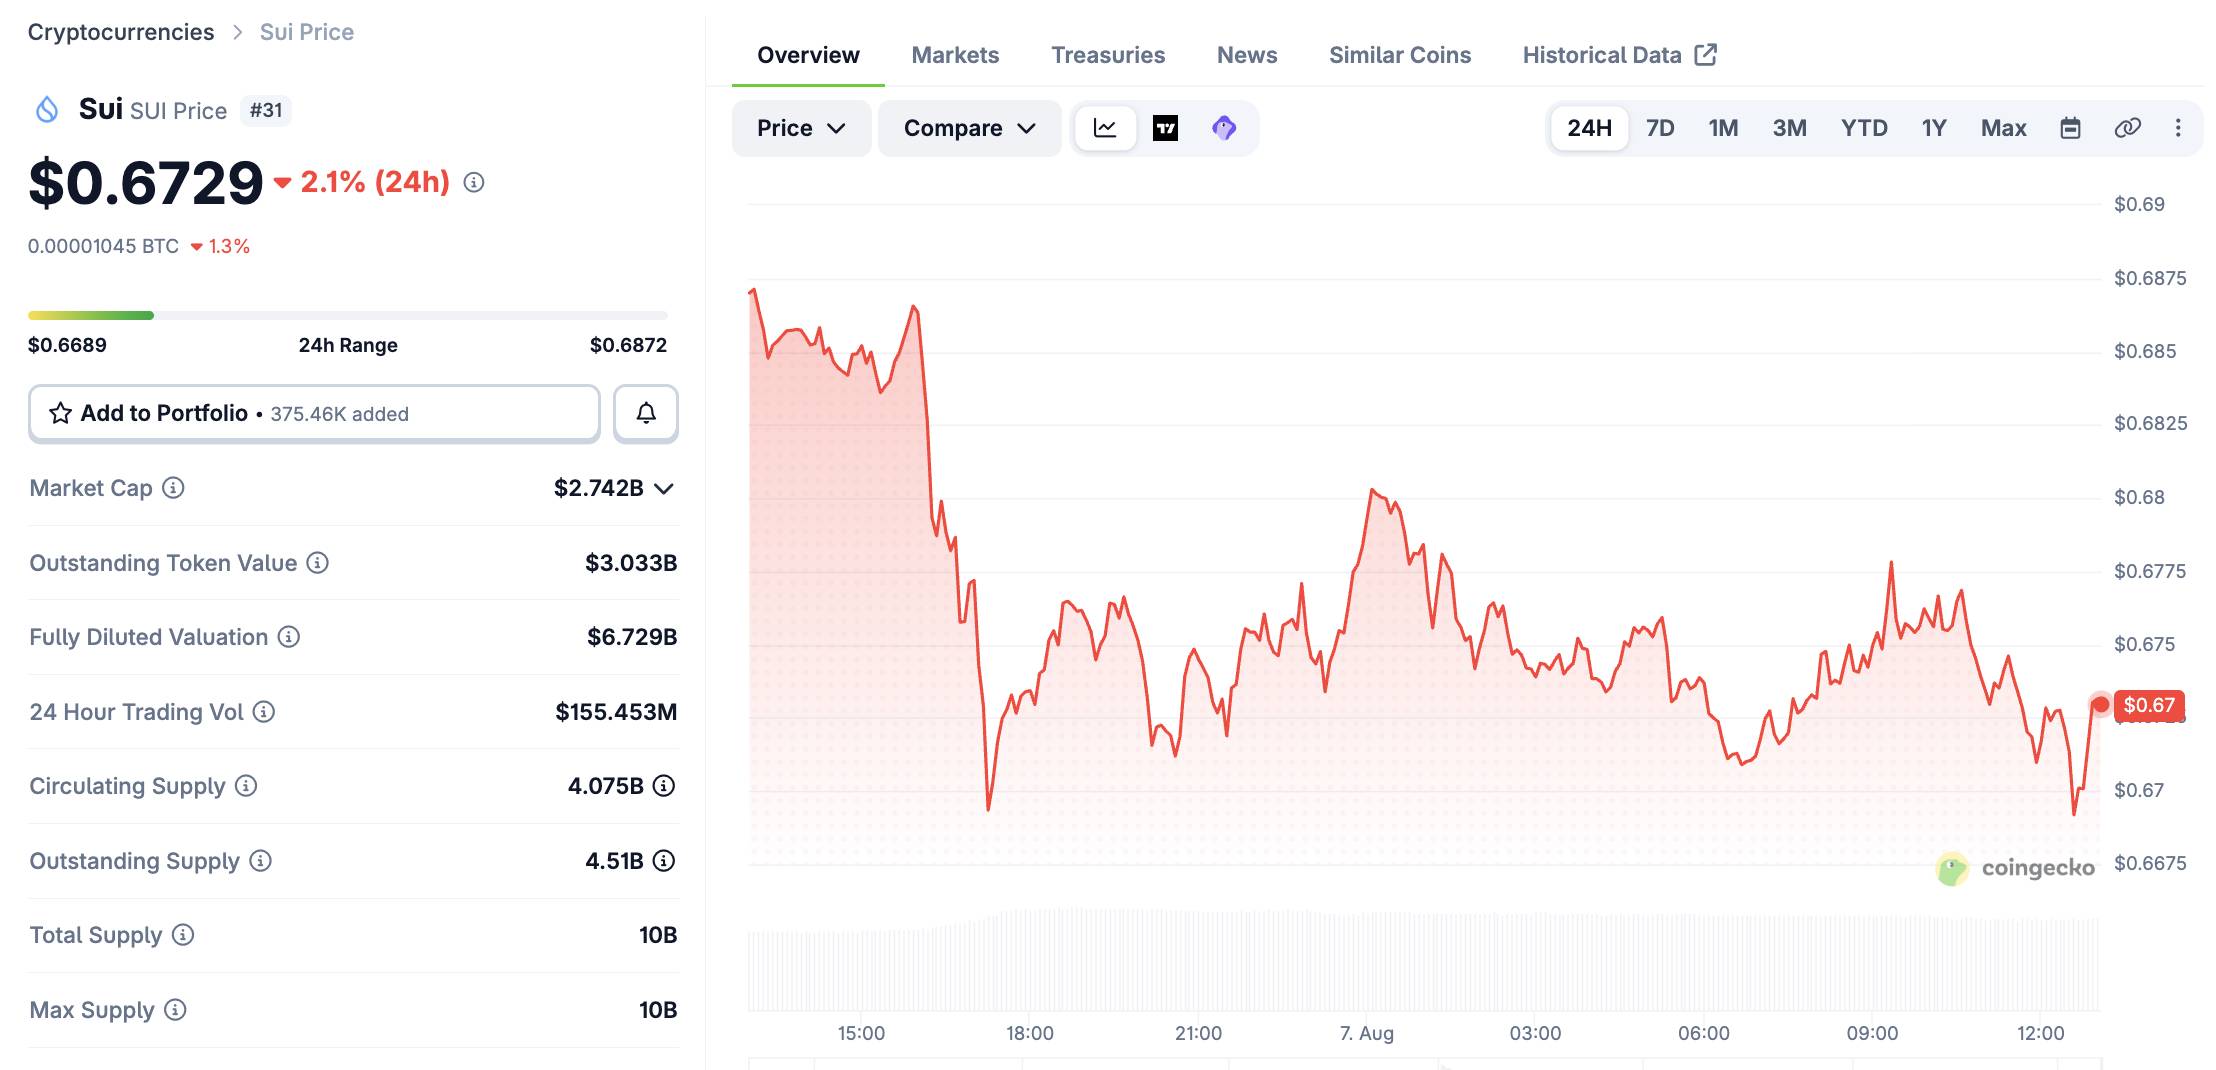Viewport: 2216px width, 1070px height.
Task: Expand Market Cap details chevron
Action: 664,489
